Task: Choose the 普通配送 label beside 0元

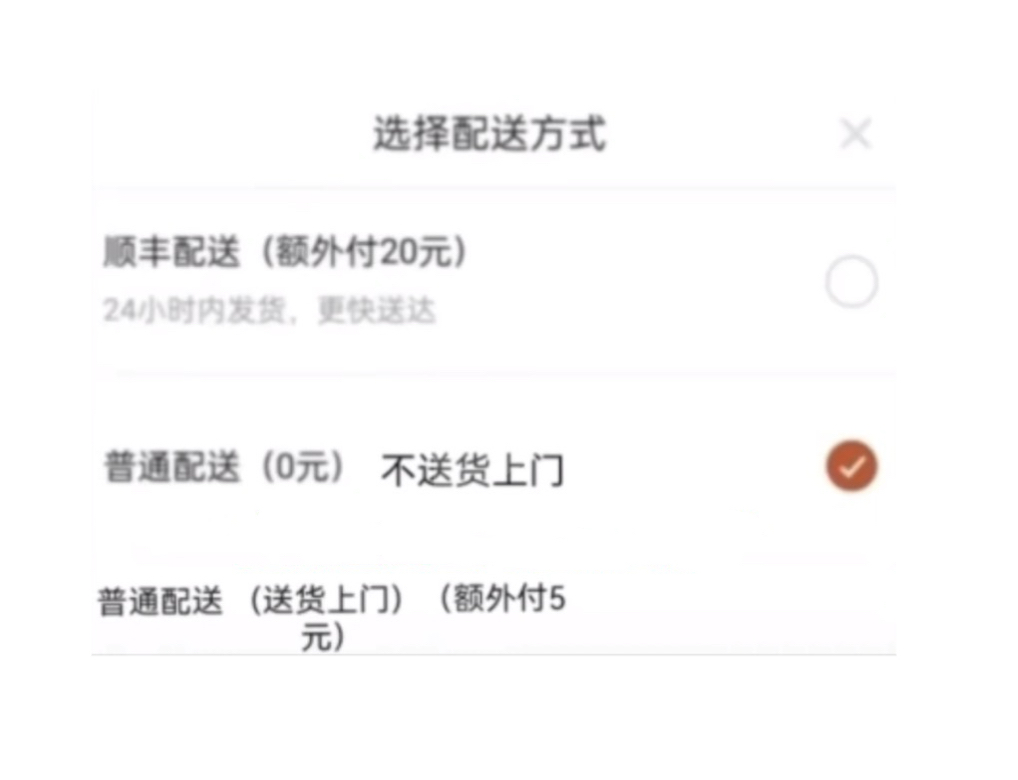Action: pos(172,467)
